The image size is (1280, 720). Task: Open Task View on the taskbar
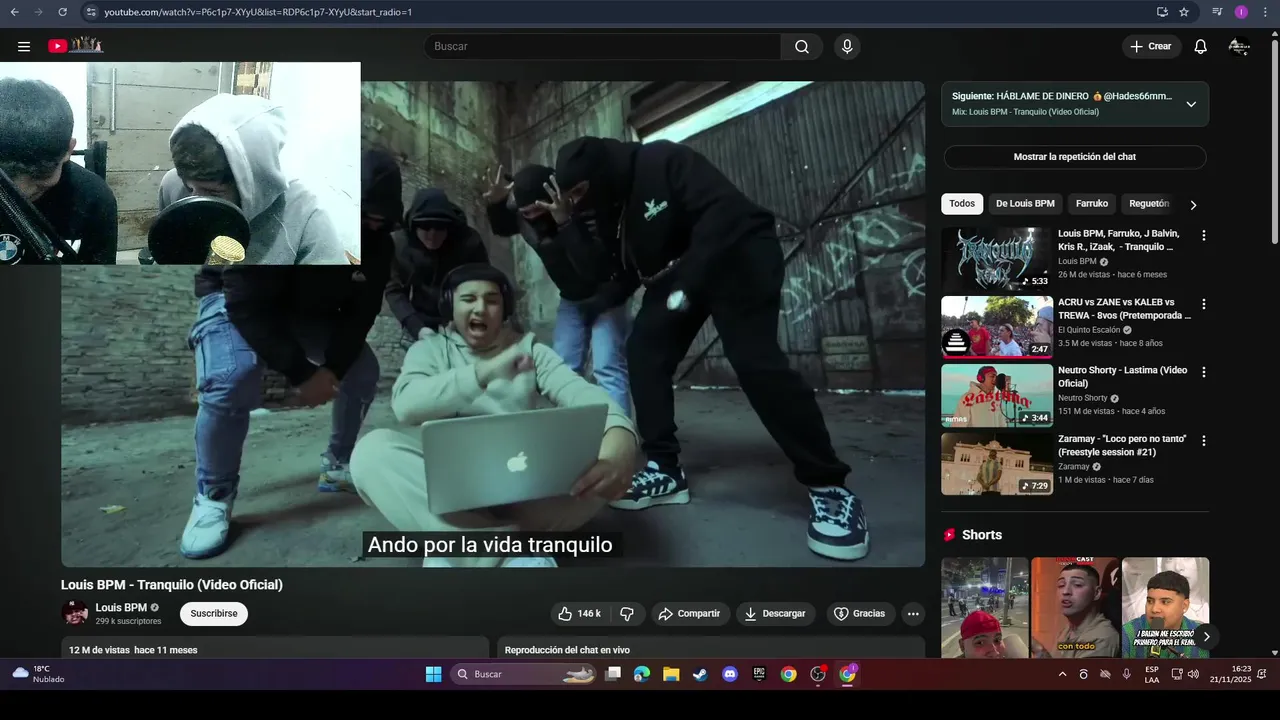[x=613, y=674]
